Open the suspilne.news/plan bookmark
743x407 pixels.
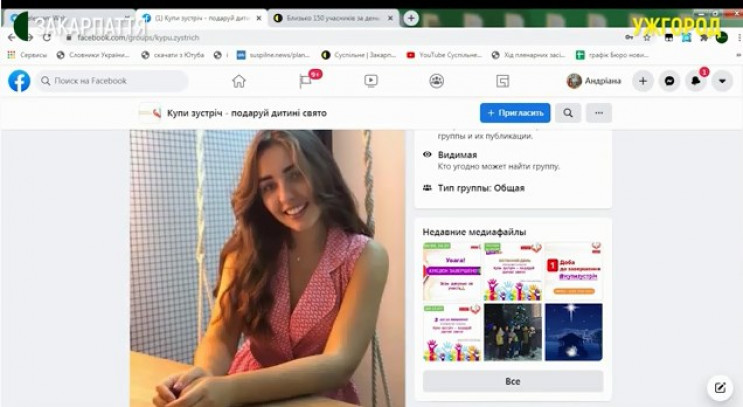pos(273,55)
